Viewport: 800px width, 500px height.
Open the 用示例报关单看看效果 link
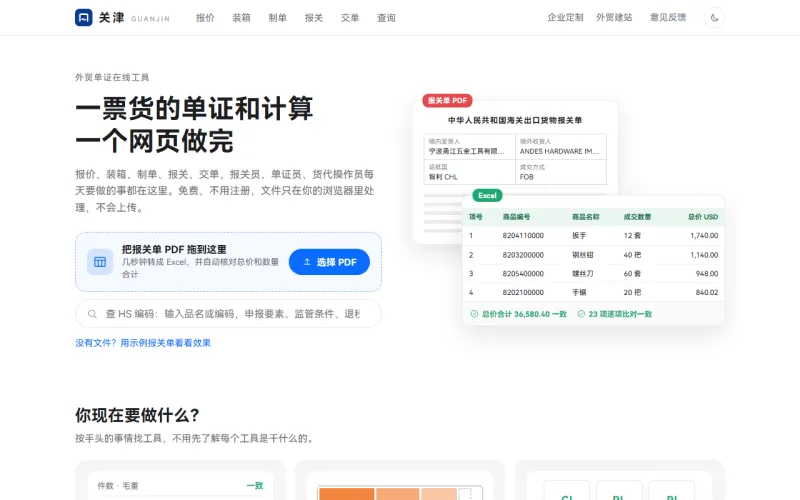click(x=165, y=343)
